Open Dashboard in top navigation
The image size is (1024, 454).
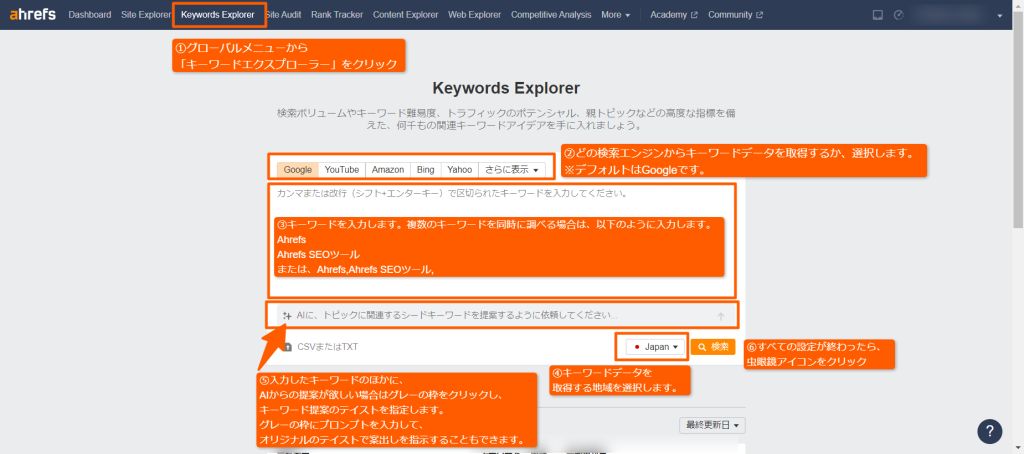pos(89,14)
